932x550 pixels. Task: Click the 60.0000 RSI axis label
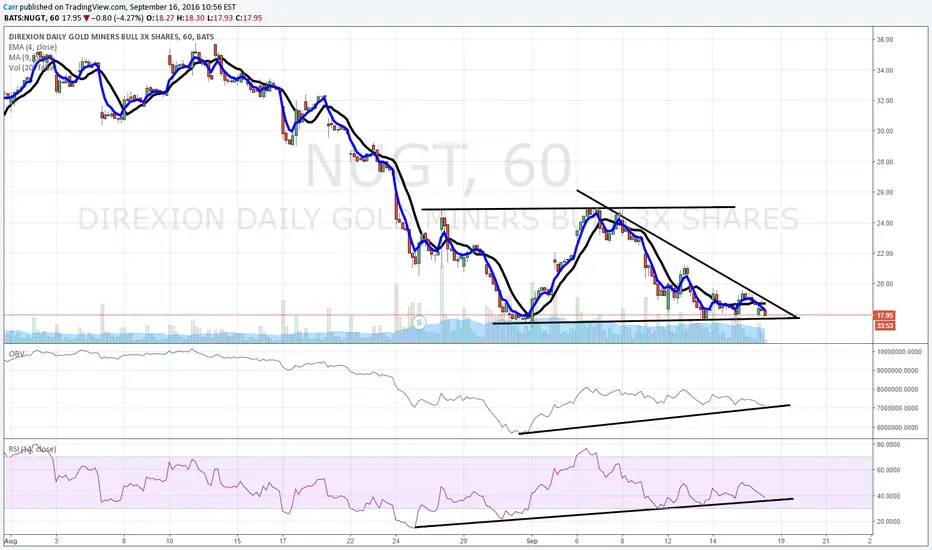click(888, 470)
